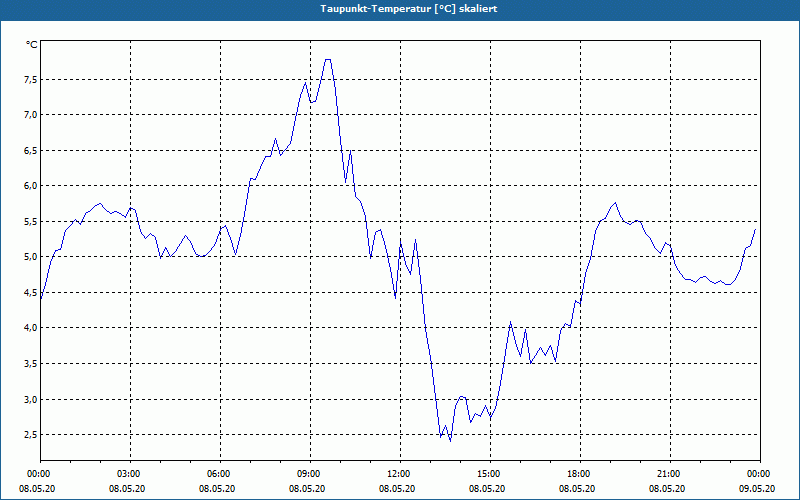Click the 7,5 y-axis label
Screen dimensions: 800x500
(x=32, y=80)
